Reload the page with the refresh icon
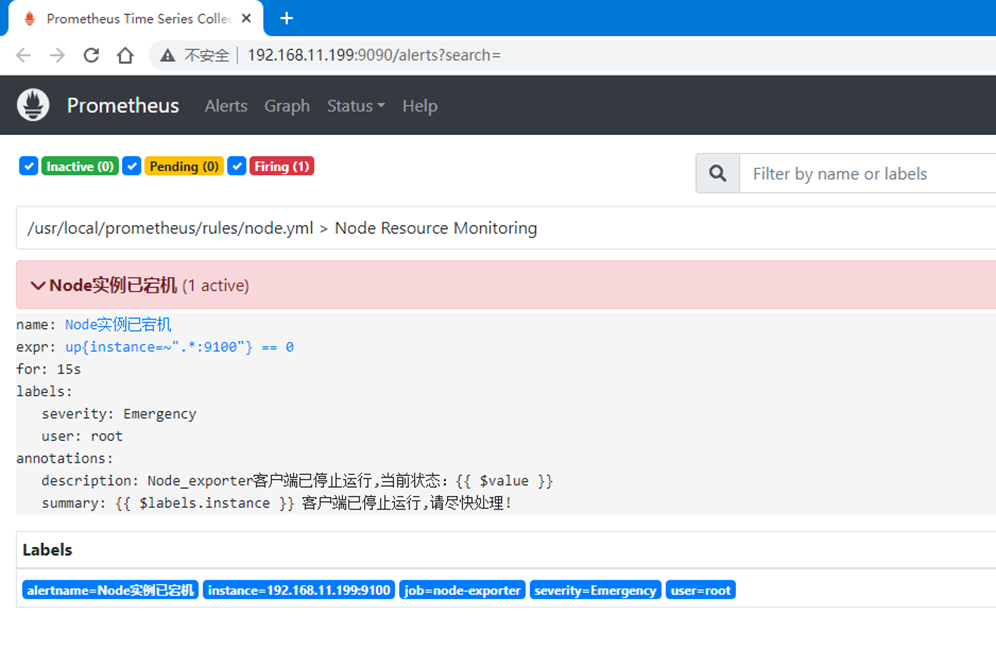 pos(91,55)
